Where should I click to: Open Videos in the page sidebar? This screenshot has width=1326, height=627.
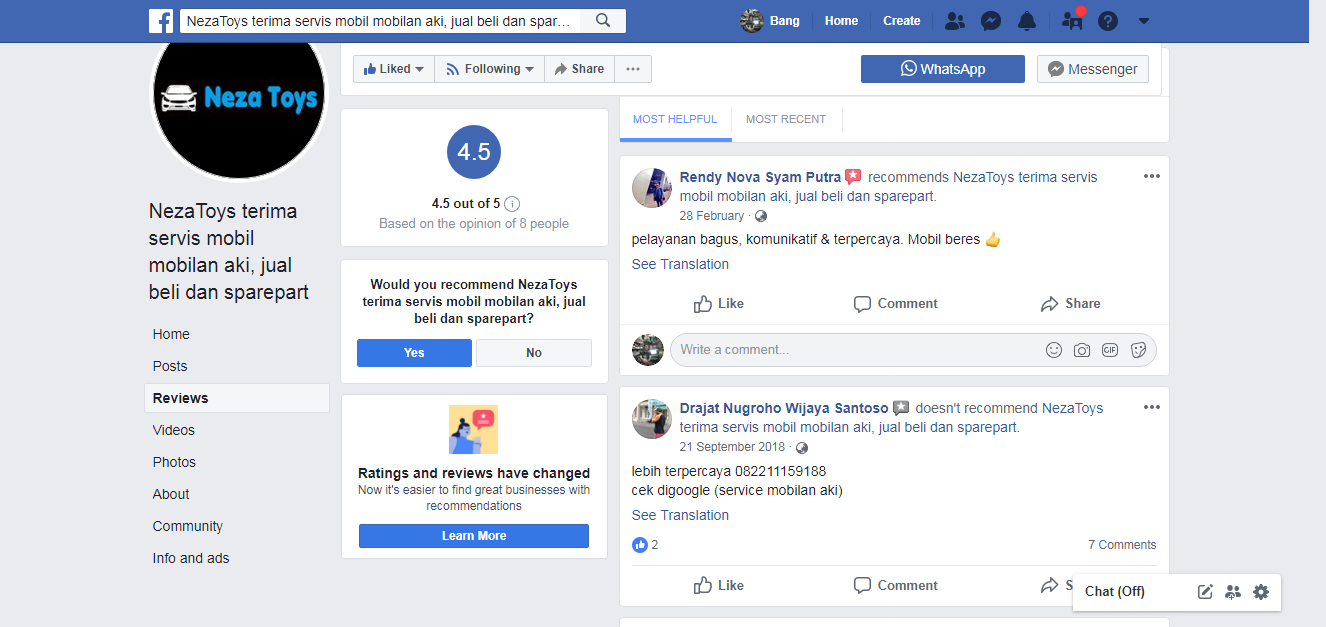tap(174, 430)
